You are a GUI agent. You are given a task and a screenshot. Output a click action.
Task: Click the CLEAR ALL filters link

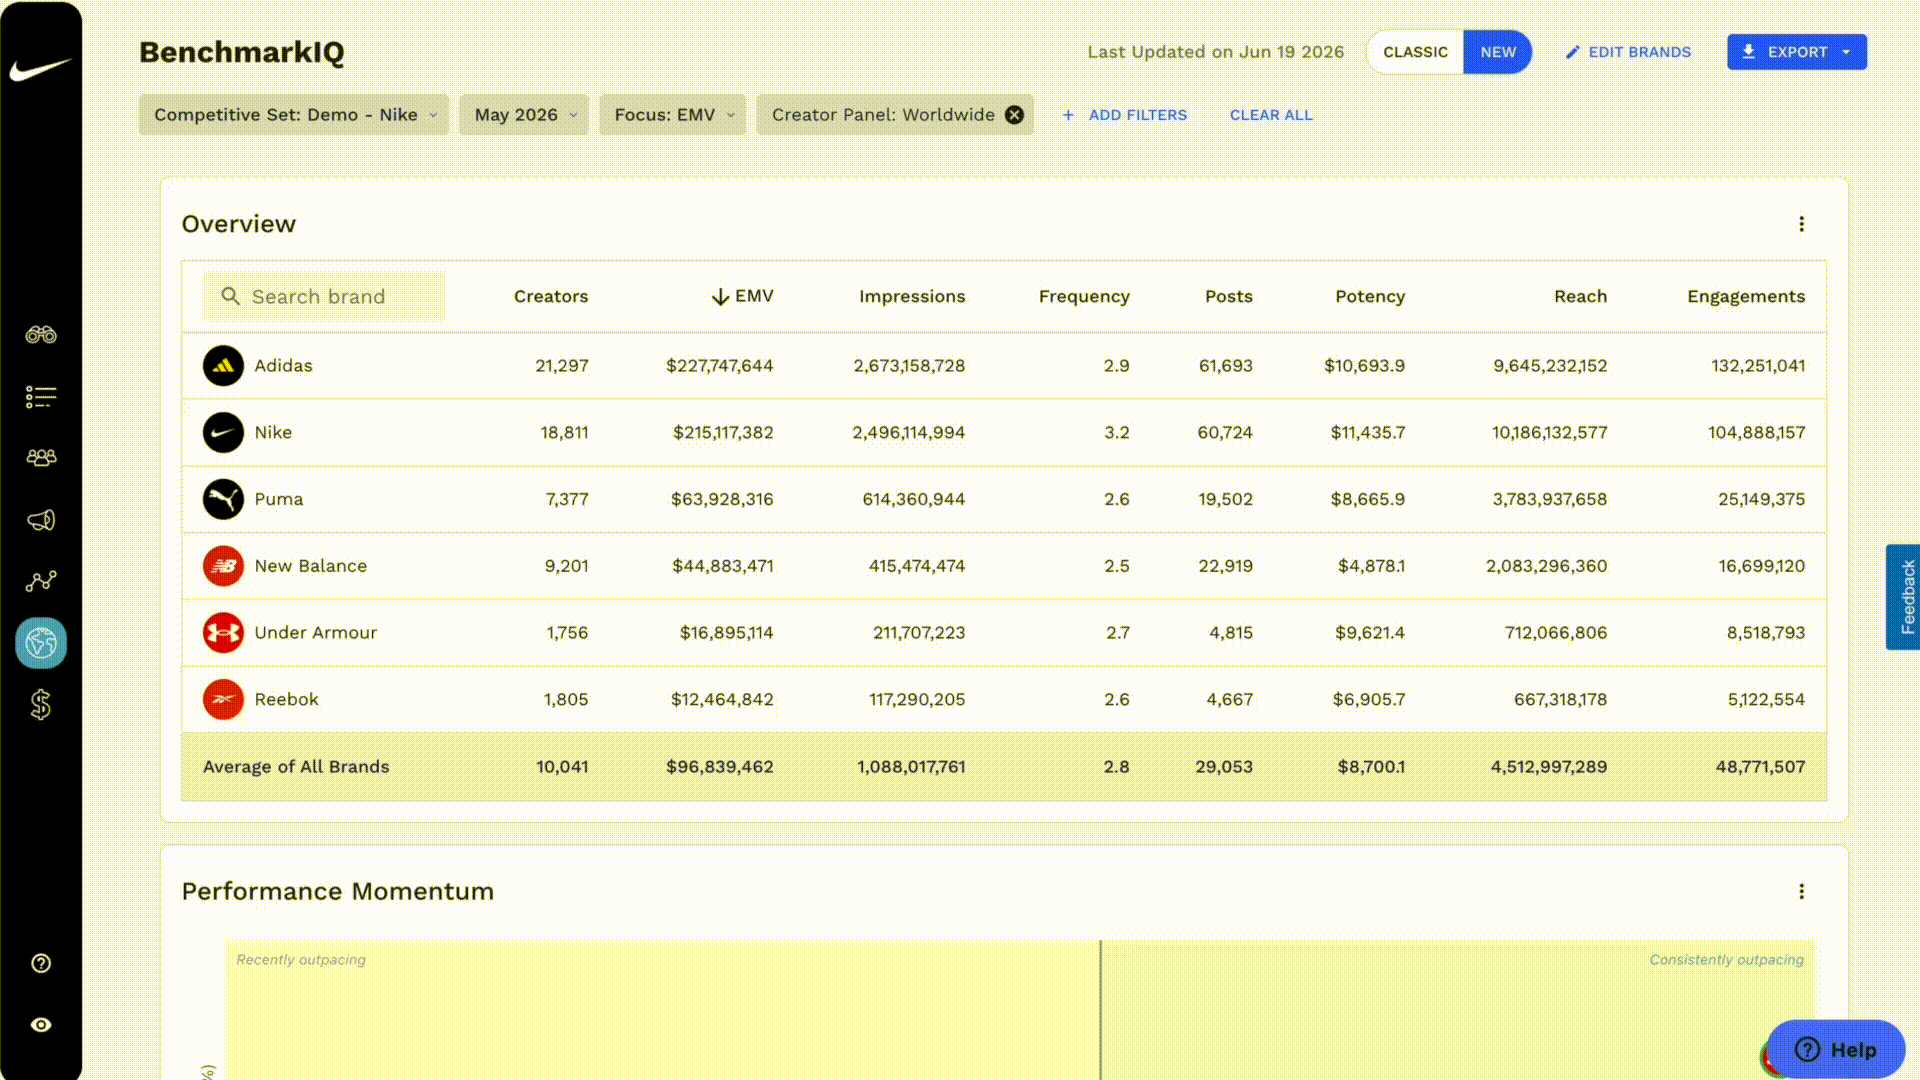(1271, 115)
